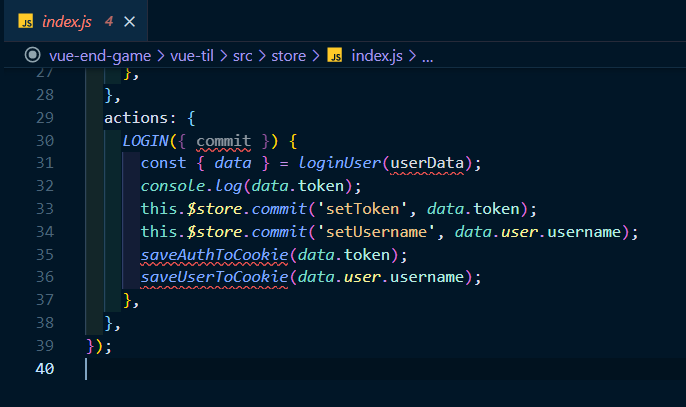
Task: Close the index.js tab
Action: 130,21
